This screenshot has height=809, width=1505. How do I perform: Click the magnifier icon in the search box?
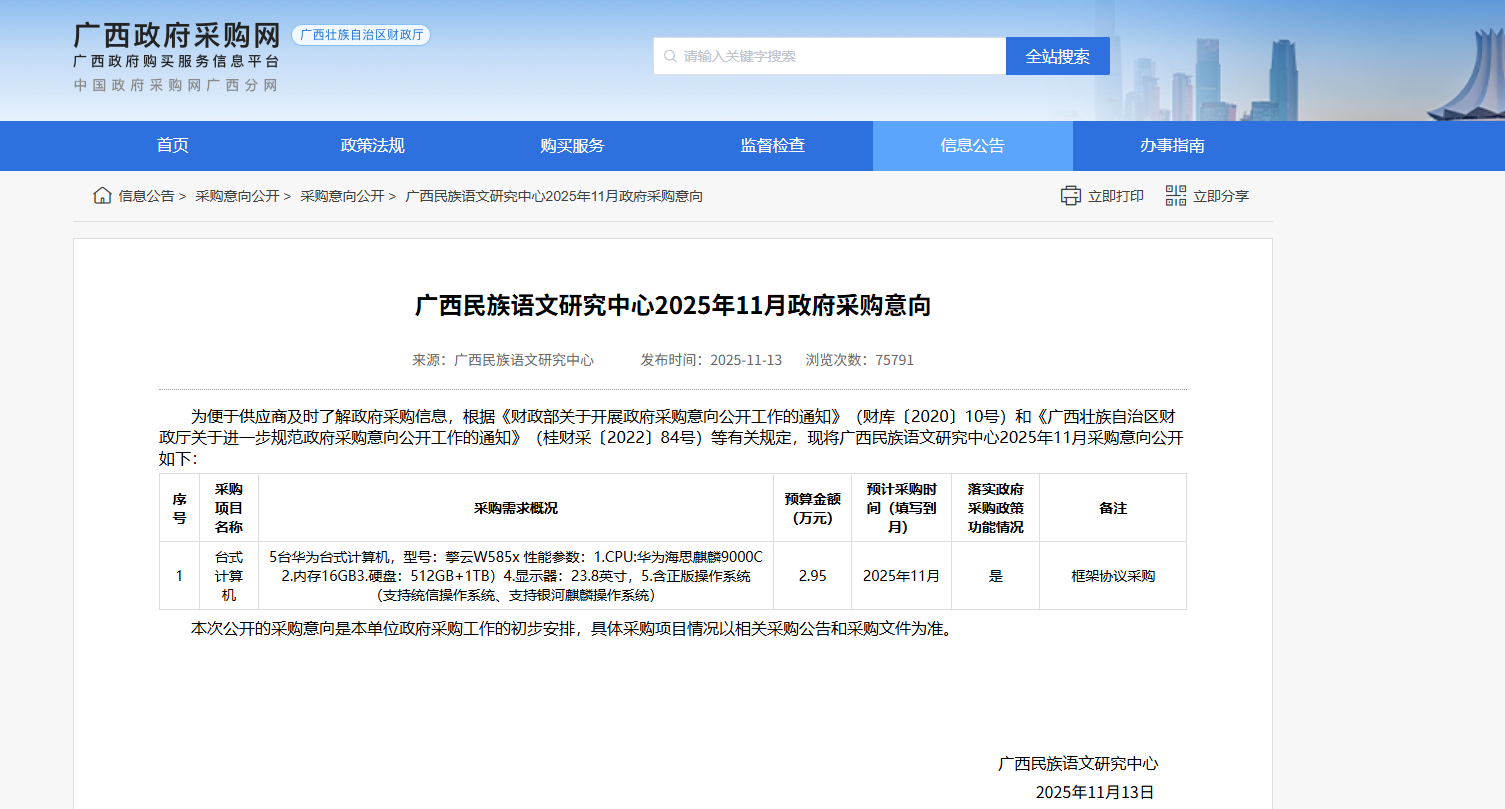pos(669,56)
